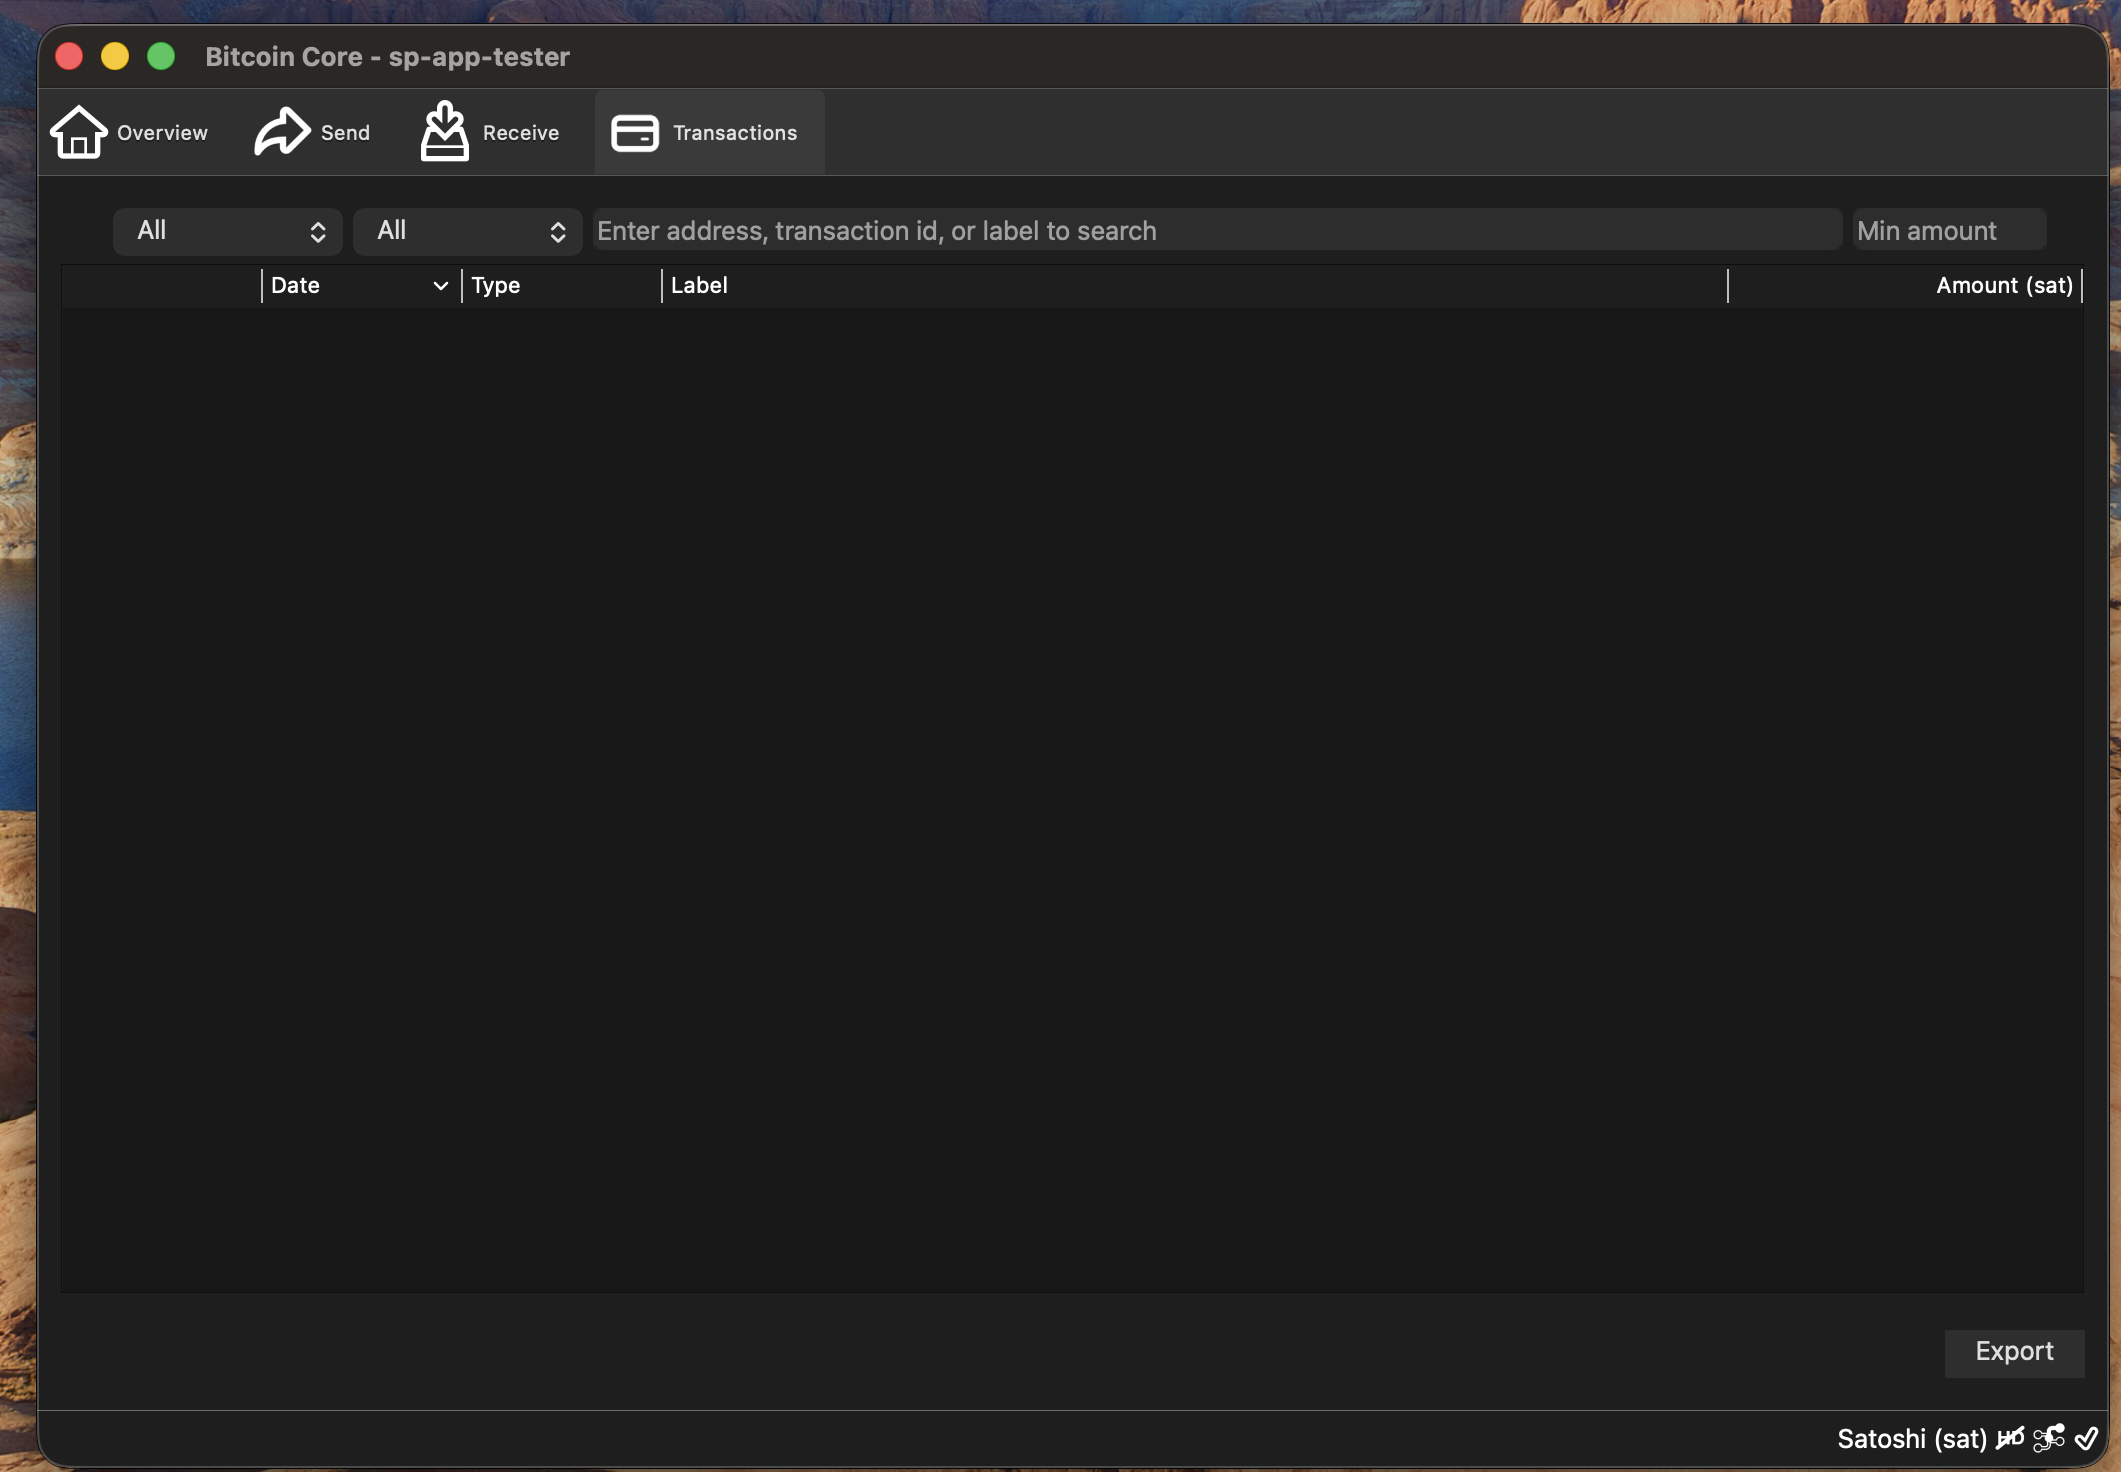Viewport: 2121px width, 1472px height.
Task: Click the Transactions card icon
Action: (634, 133)
